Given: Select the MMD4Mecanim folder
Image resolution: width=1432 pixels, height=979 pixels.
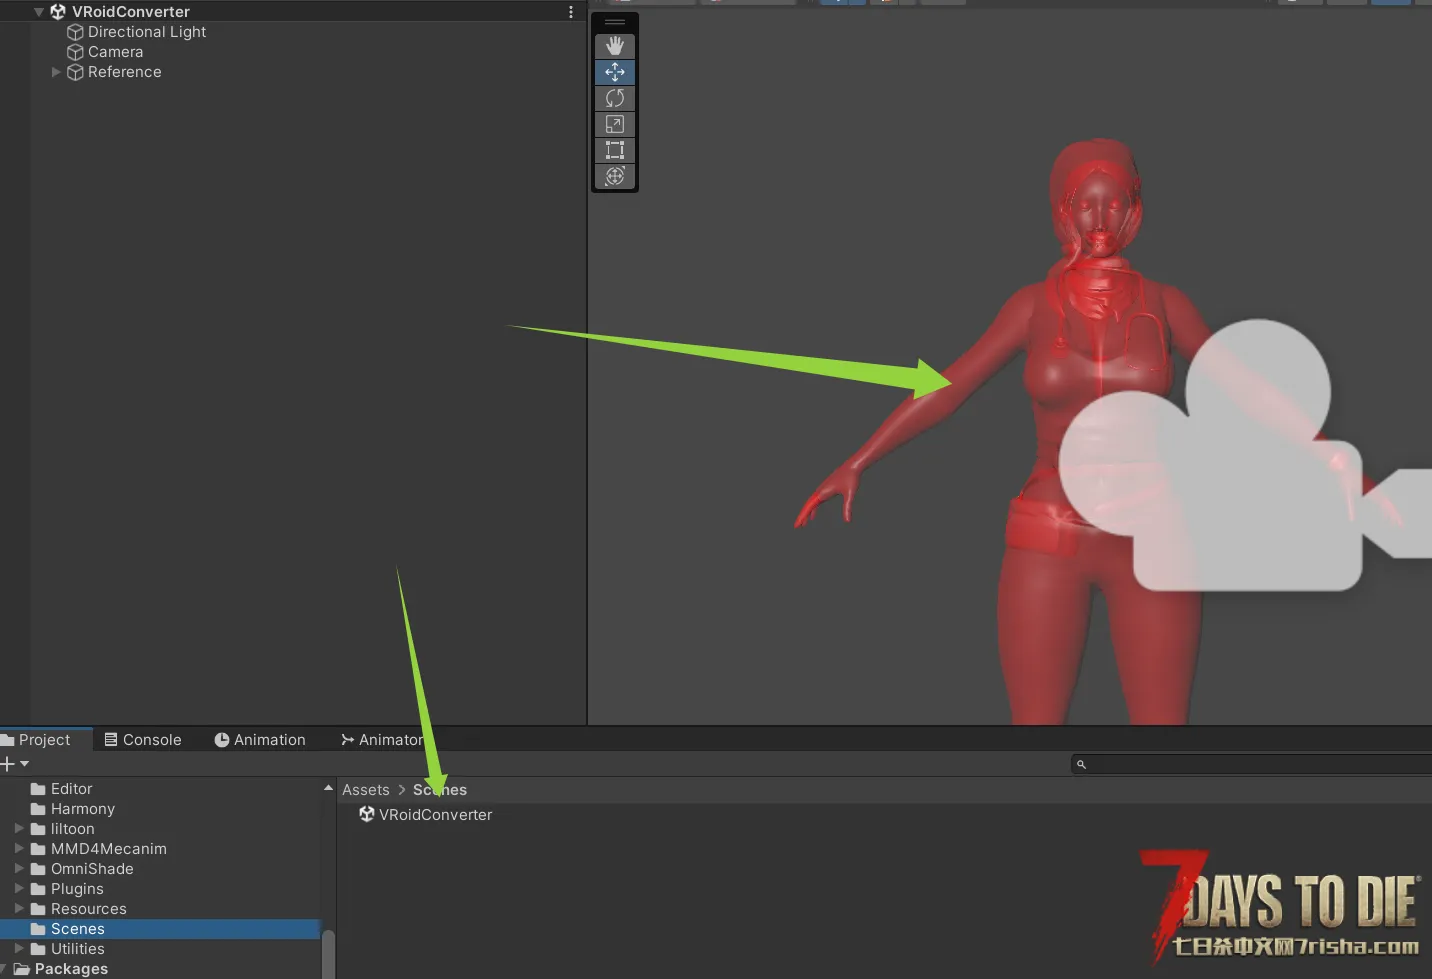Looking at the screenshot, I should [x=108, y=849].
